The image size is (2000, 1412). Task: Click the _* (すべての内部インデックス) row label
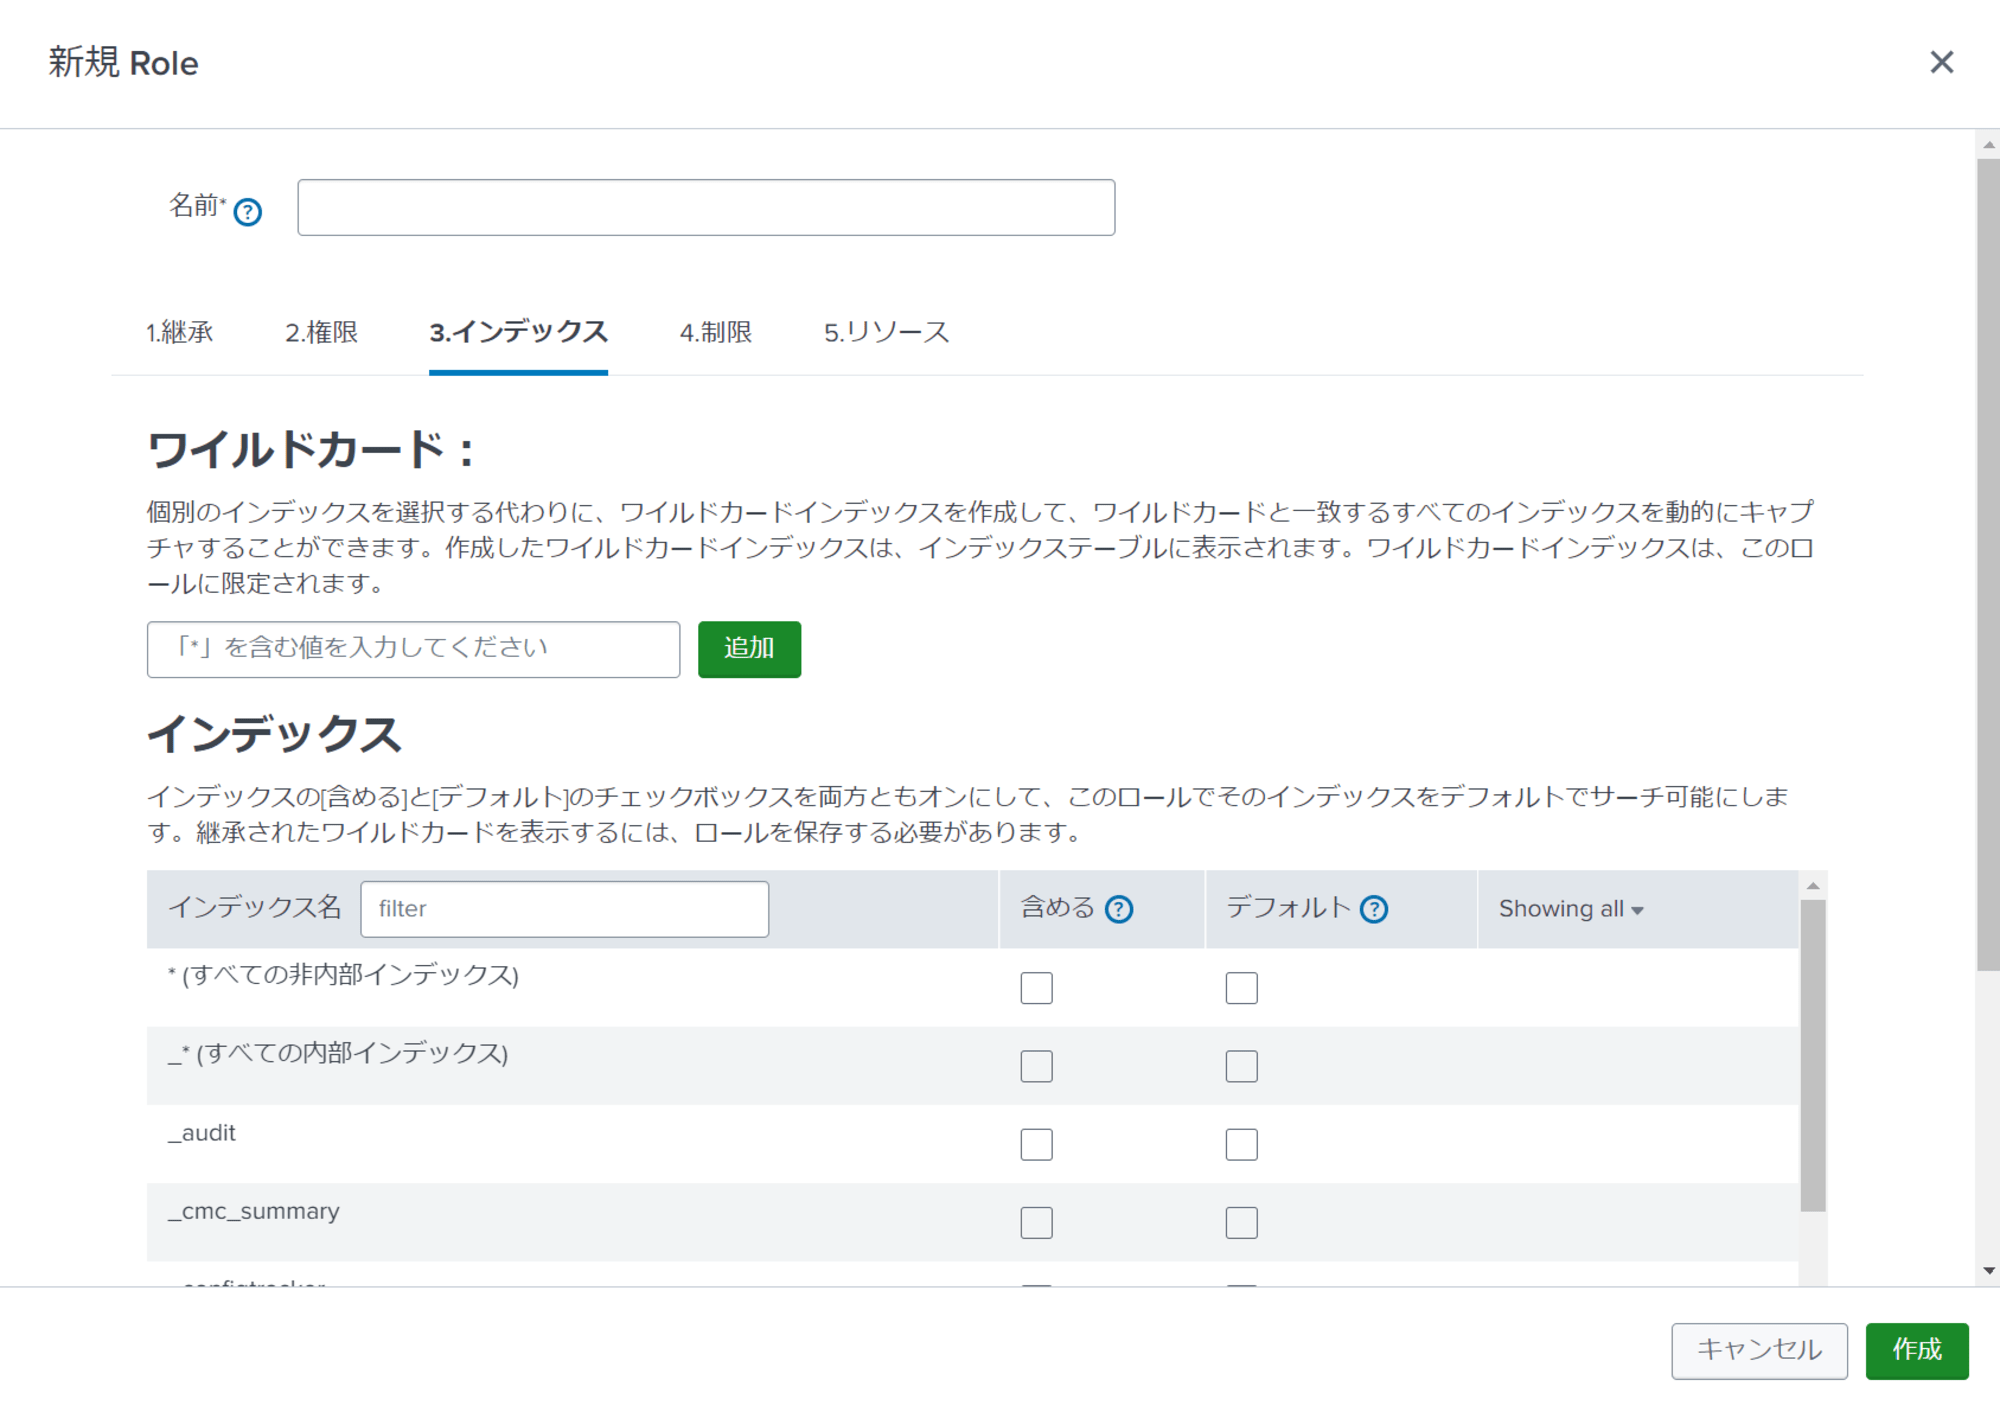[x=338, y=1053]
